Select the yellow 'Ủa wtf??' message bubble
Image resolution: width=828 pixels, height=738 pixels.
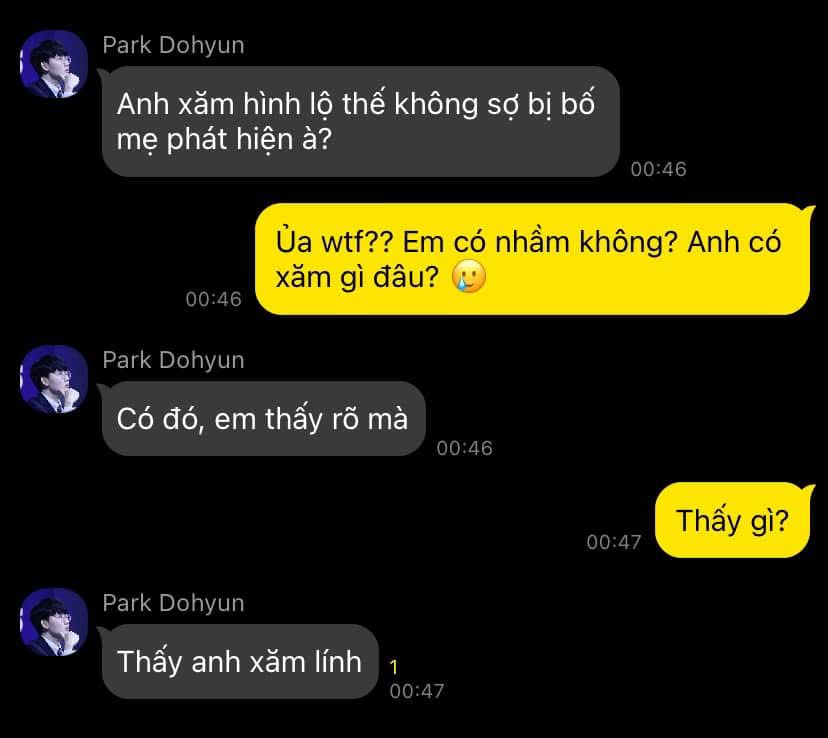click(532, 259)
